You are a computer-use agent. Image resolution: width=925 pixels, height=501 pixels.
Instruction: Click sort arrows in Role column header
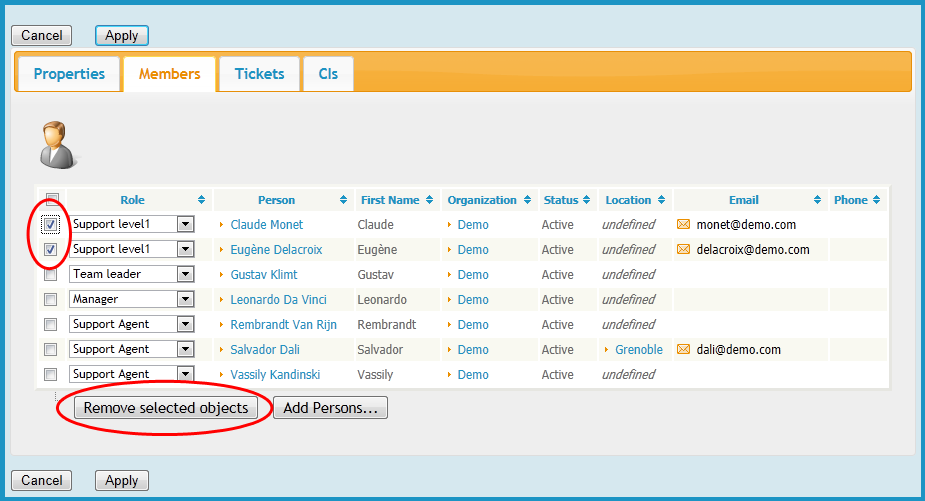[202, 200]
